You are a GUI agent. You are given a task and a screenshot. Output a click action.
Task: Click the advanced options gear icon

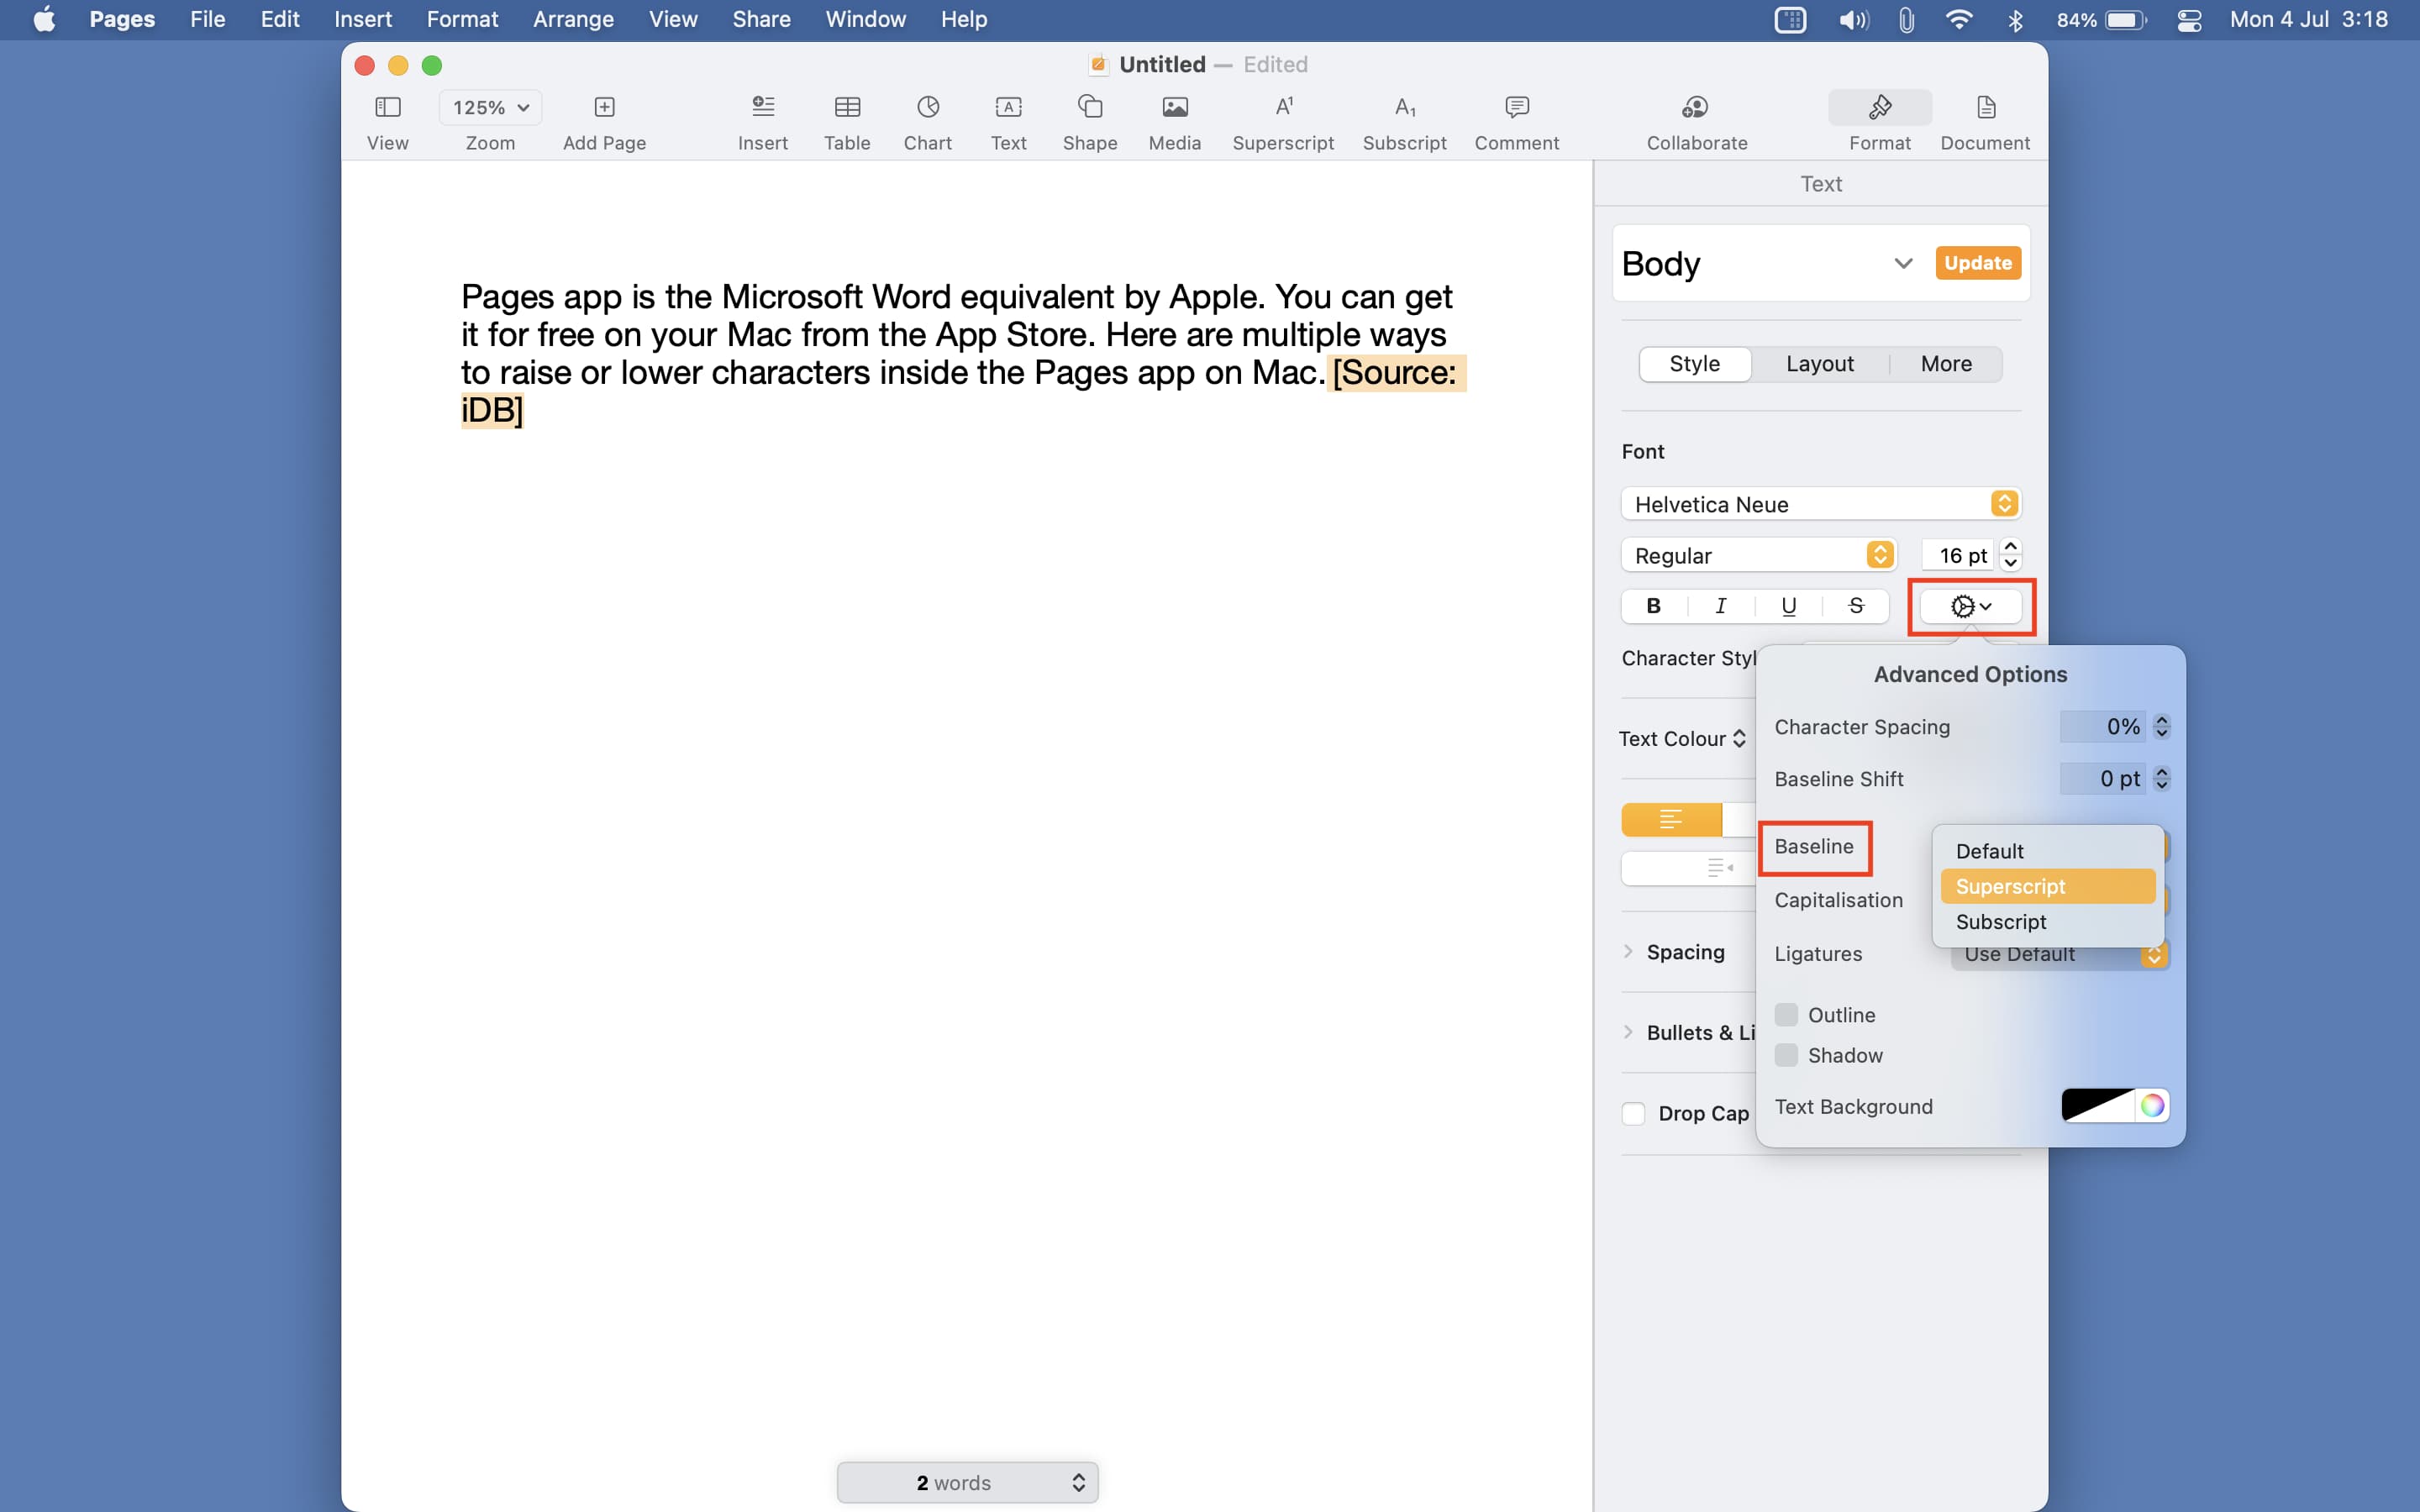pos(1971,606)
